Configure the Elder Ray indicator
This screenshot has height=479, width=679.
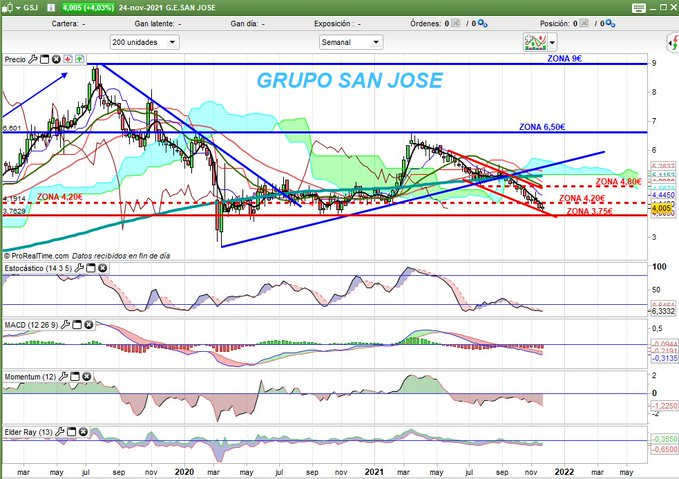coord(60,432)
